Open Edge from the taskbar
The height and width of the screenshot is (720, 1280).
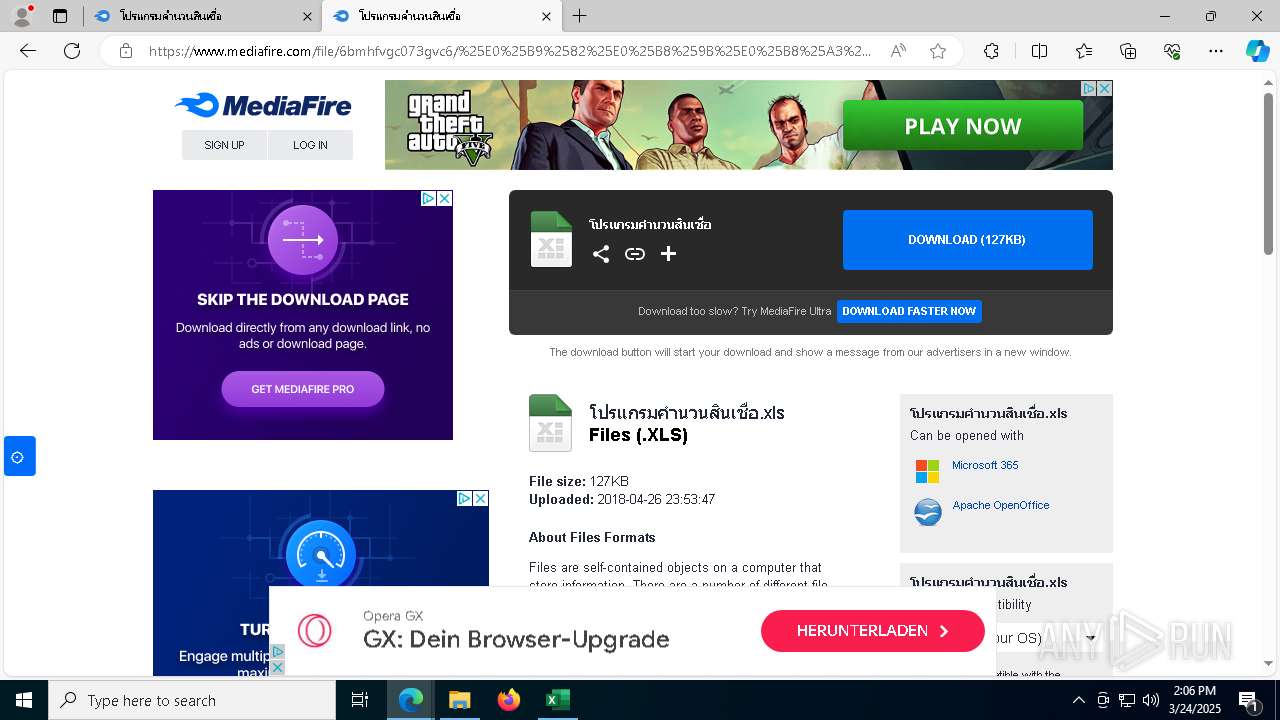(x=411, y=700)
